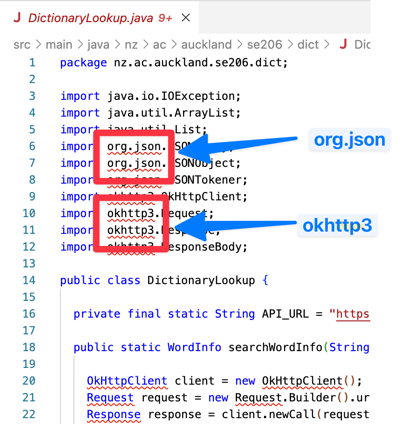Open the src breadcrumb segment
Image resolution: width=400 pixels, height=424 pixels.
pos(22,45)
